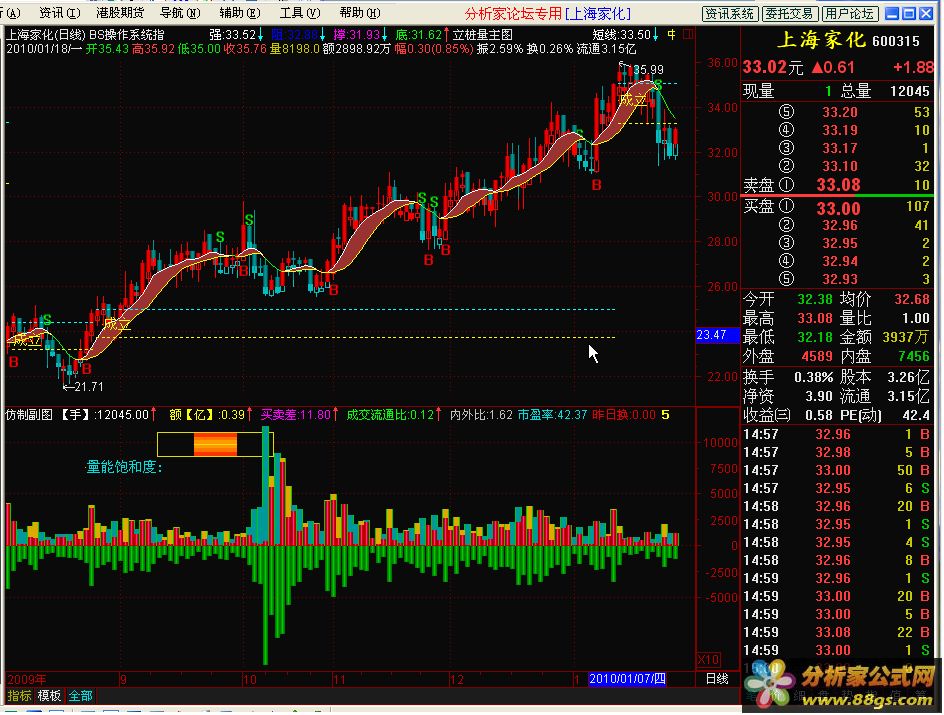Open the 帮助(H) menu
Viewport: 944px width, 715px height.
click(x=360, y=13)
